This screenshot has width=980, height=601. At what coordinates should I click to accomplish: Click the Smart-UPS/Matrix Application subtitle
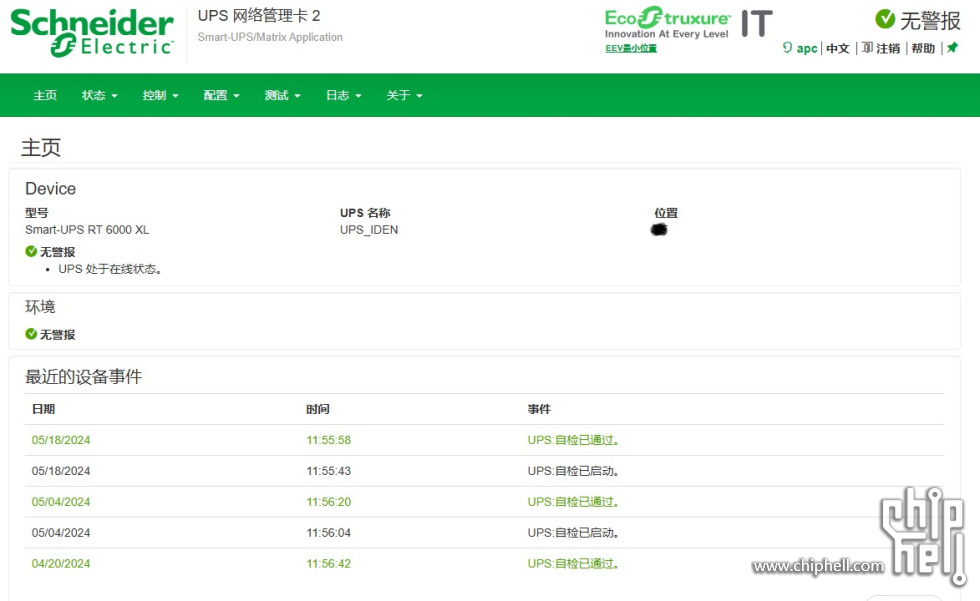coord(270,37)
